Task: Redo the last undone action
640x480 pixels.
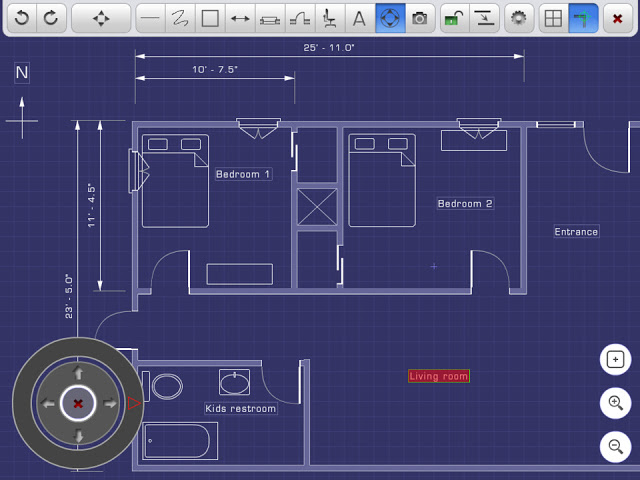Action: (51, 18)
